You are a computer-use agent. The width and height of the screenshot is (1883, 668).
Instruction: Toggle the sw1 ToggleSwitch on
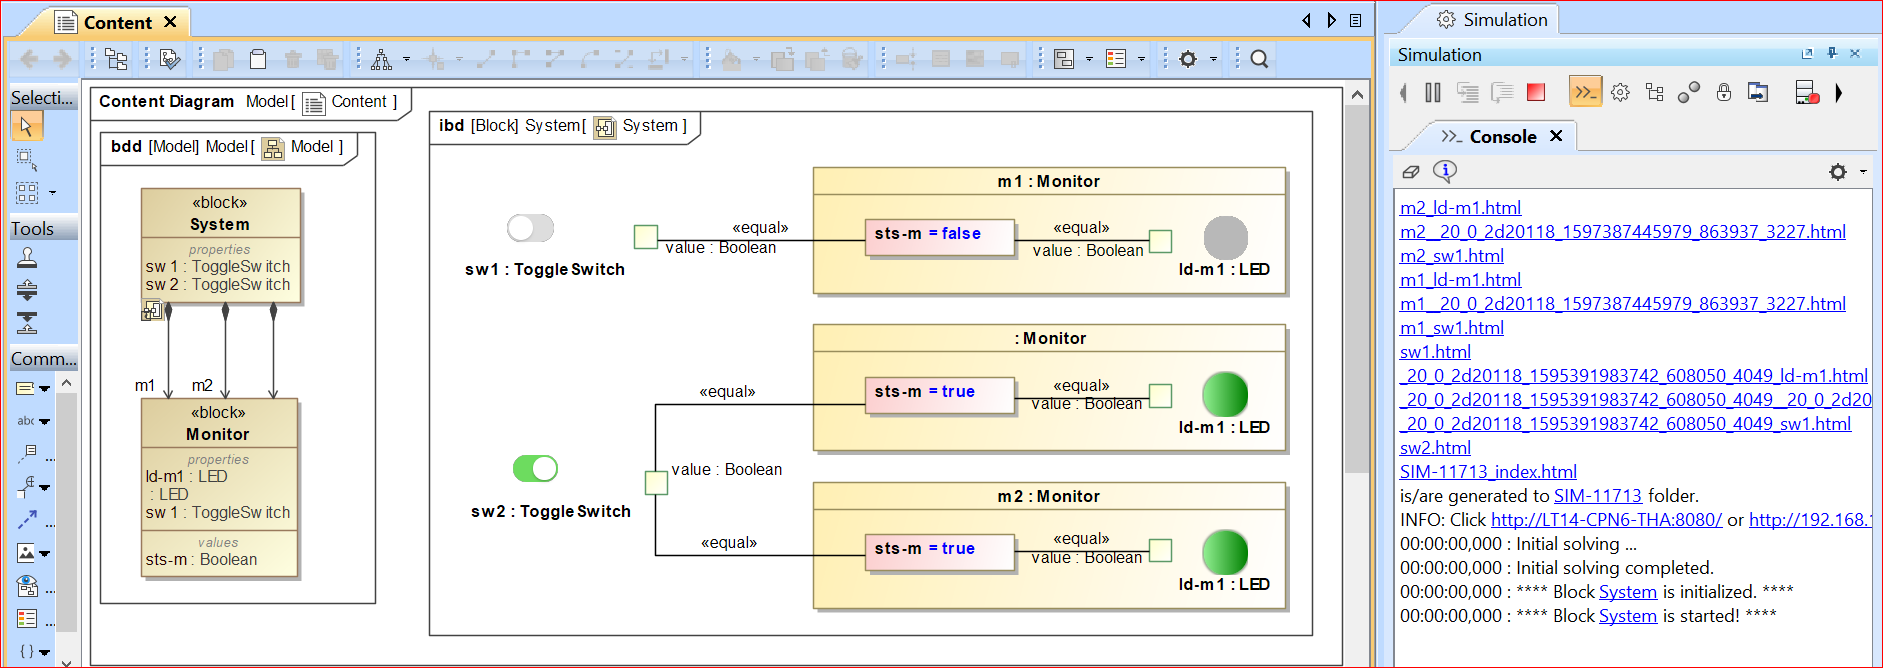(530, 228)
